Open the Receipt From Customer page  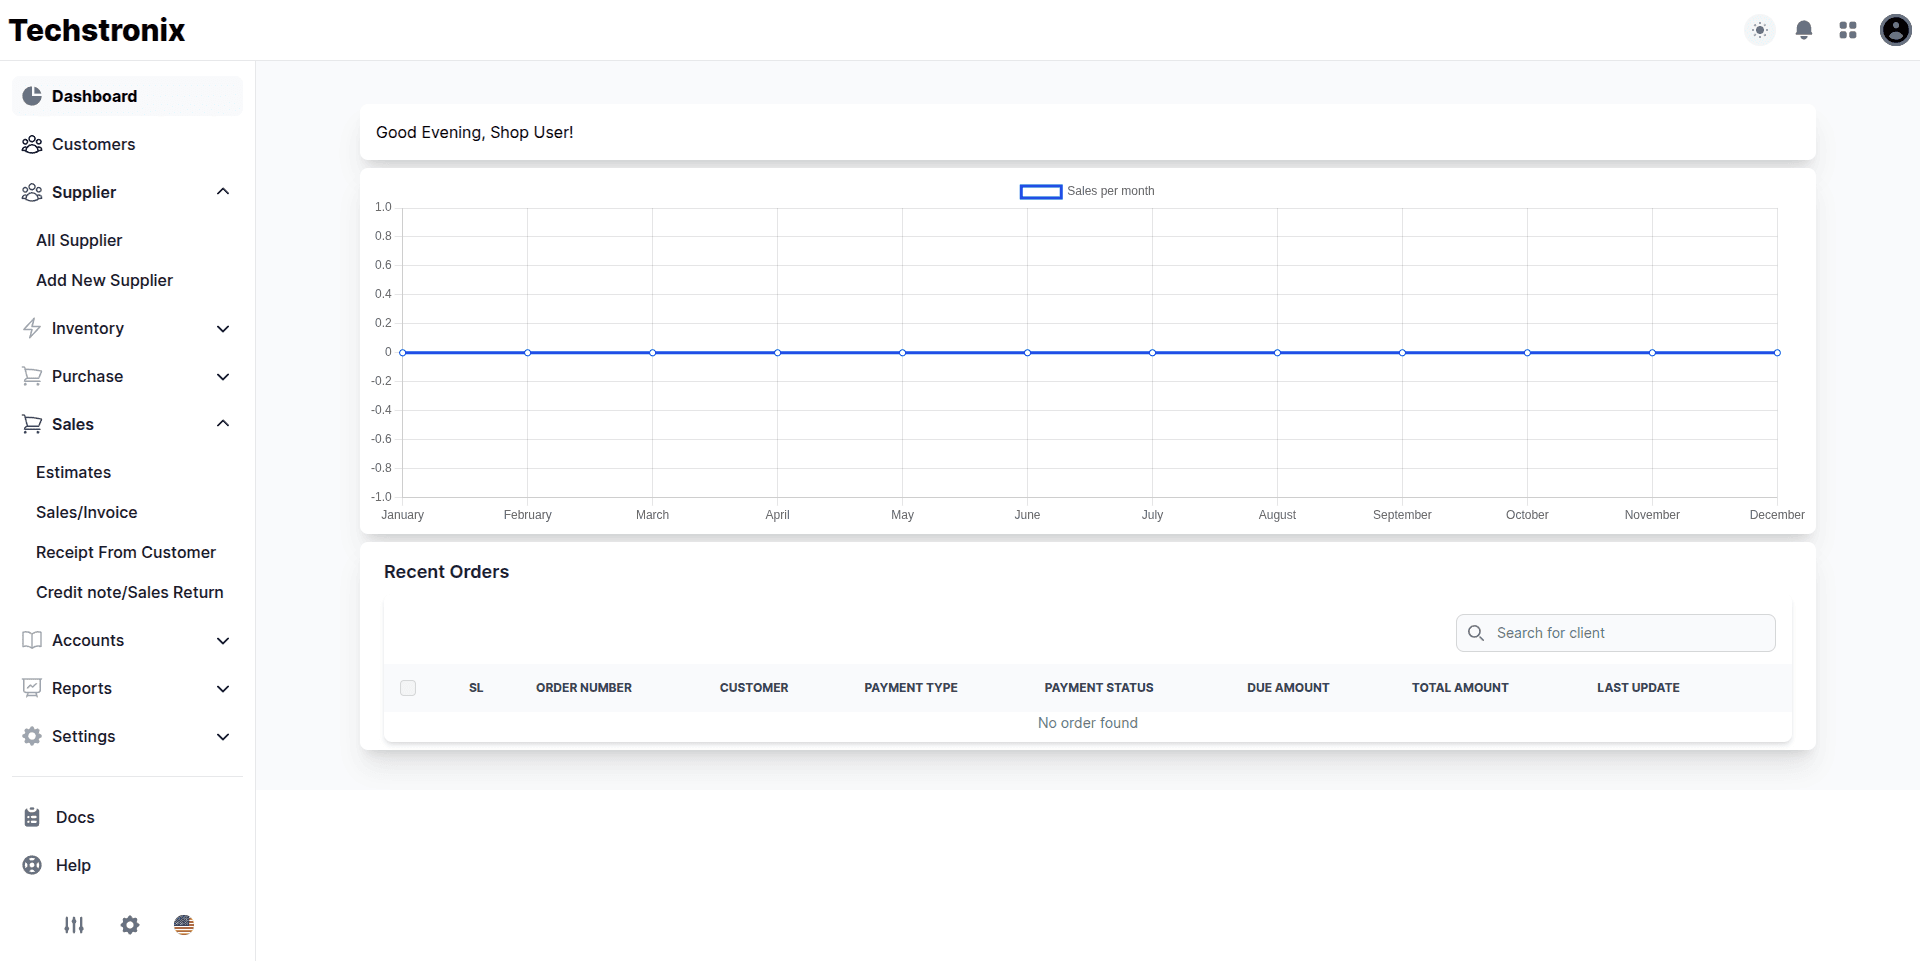125,552
